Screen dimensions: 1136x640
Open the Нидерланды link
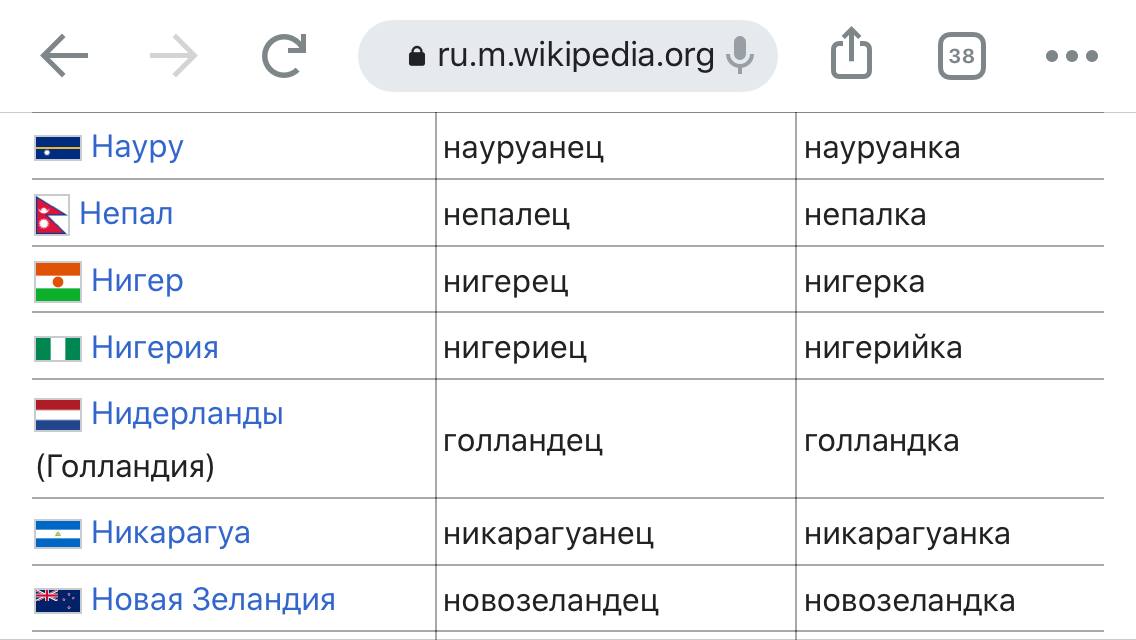[187, 414]
